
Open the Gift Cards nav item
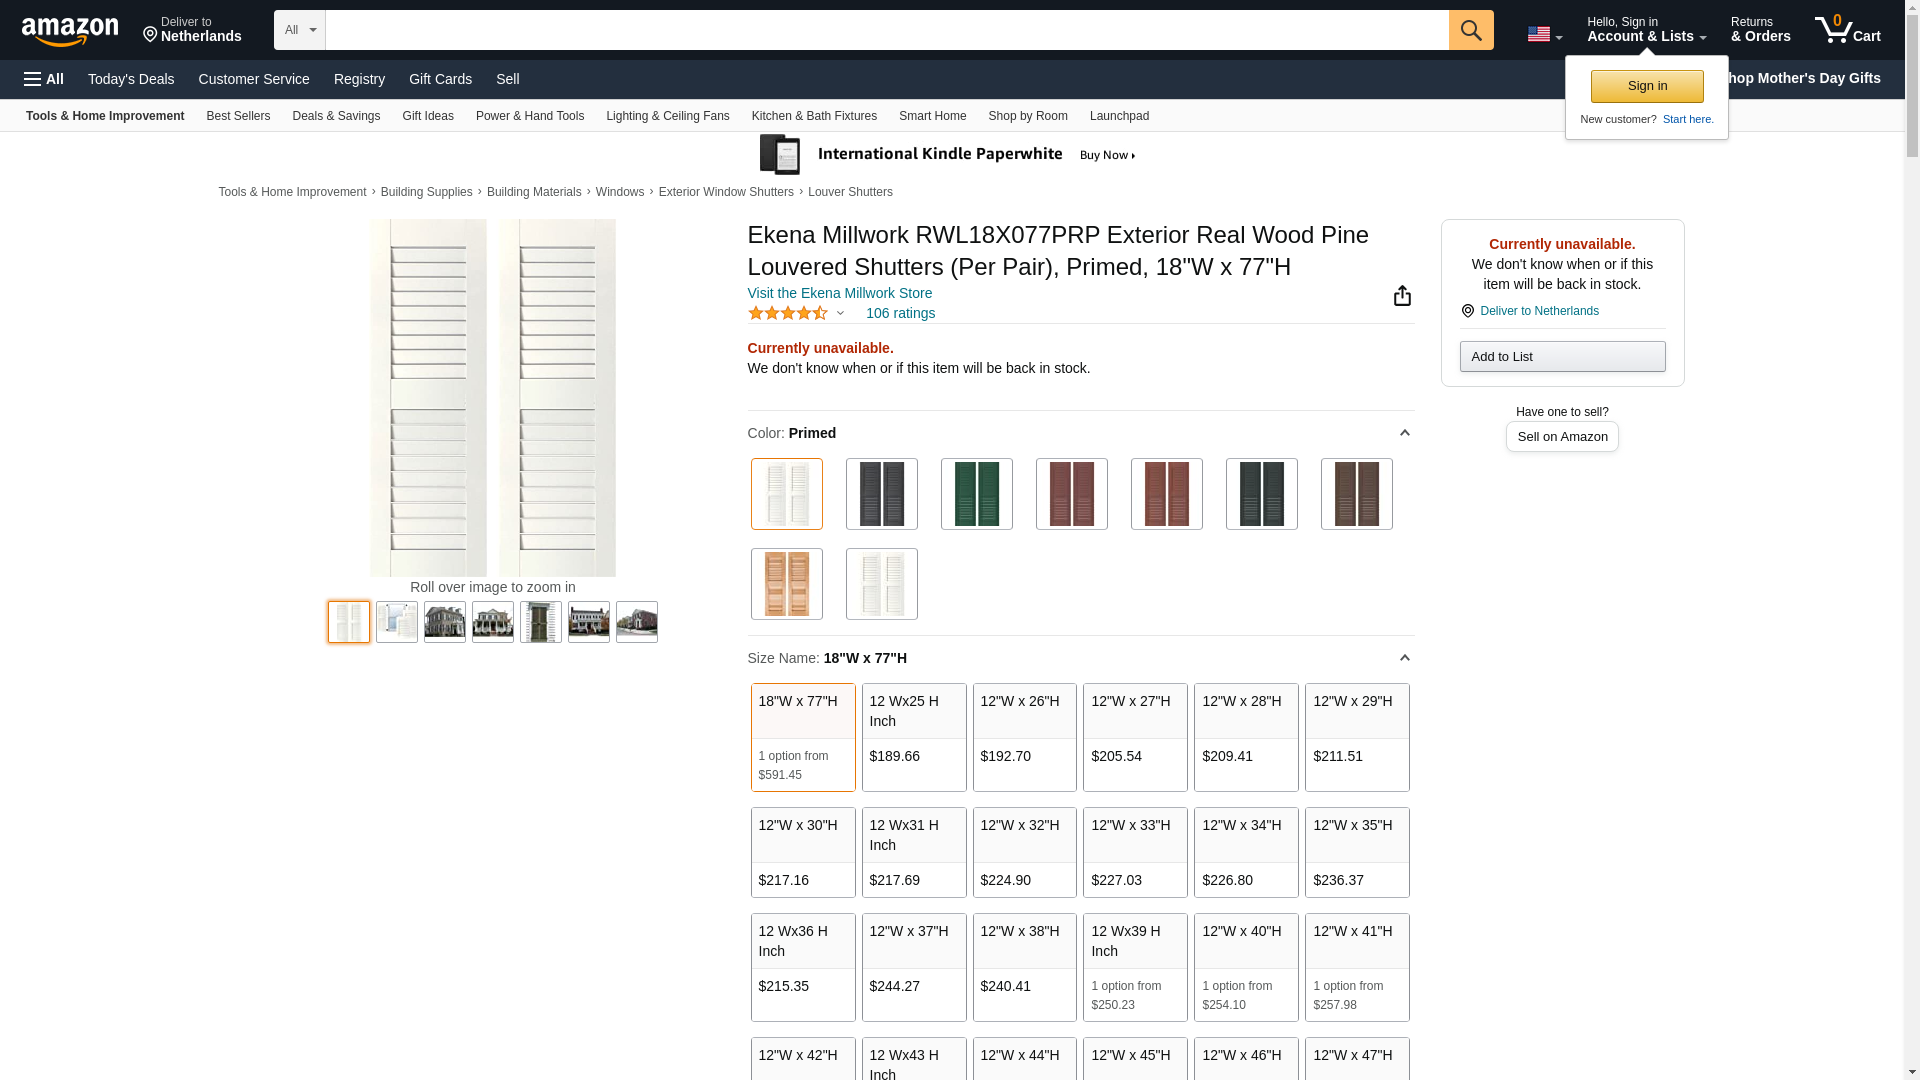(x=440, y=79)
